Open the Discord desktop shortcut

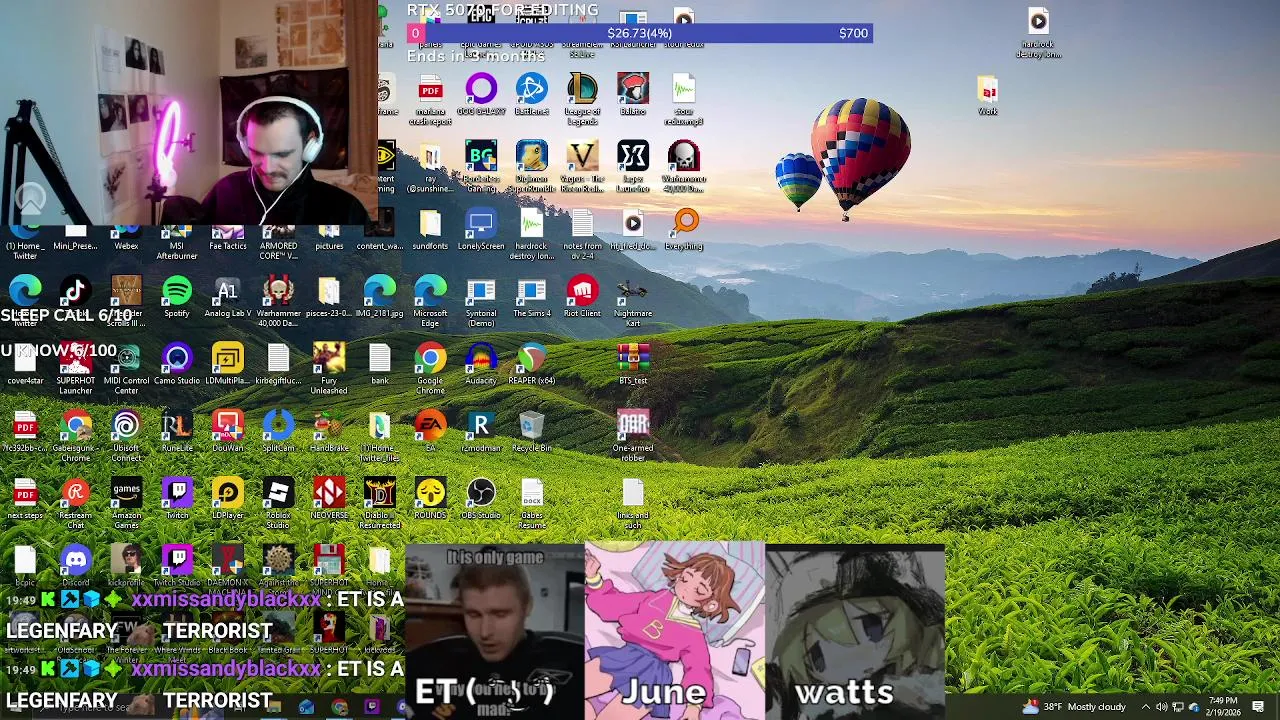pyautogui.click(x=76, y=566)
